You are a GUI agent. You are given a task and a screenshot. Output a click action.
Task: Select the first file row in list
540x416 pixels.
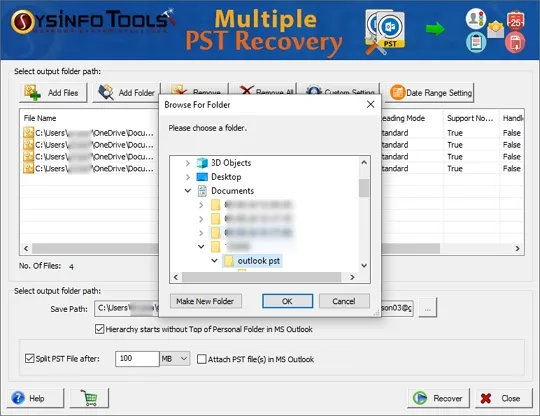89,133
